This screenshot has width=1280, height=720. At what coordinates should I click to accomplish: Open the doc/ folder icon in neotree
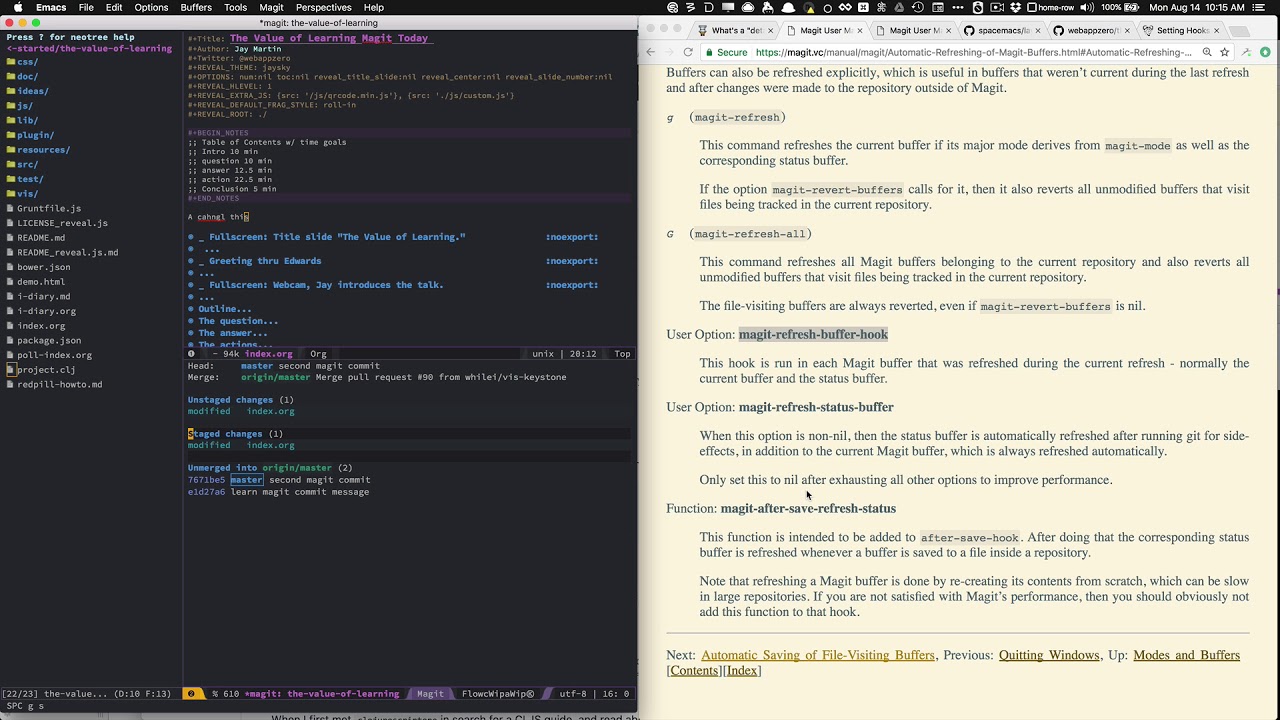pyautogui.click(x=11, y=76)
